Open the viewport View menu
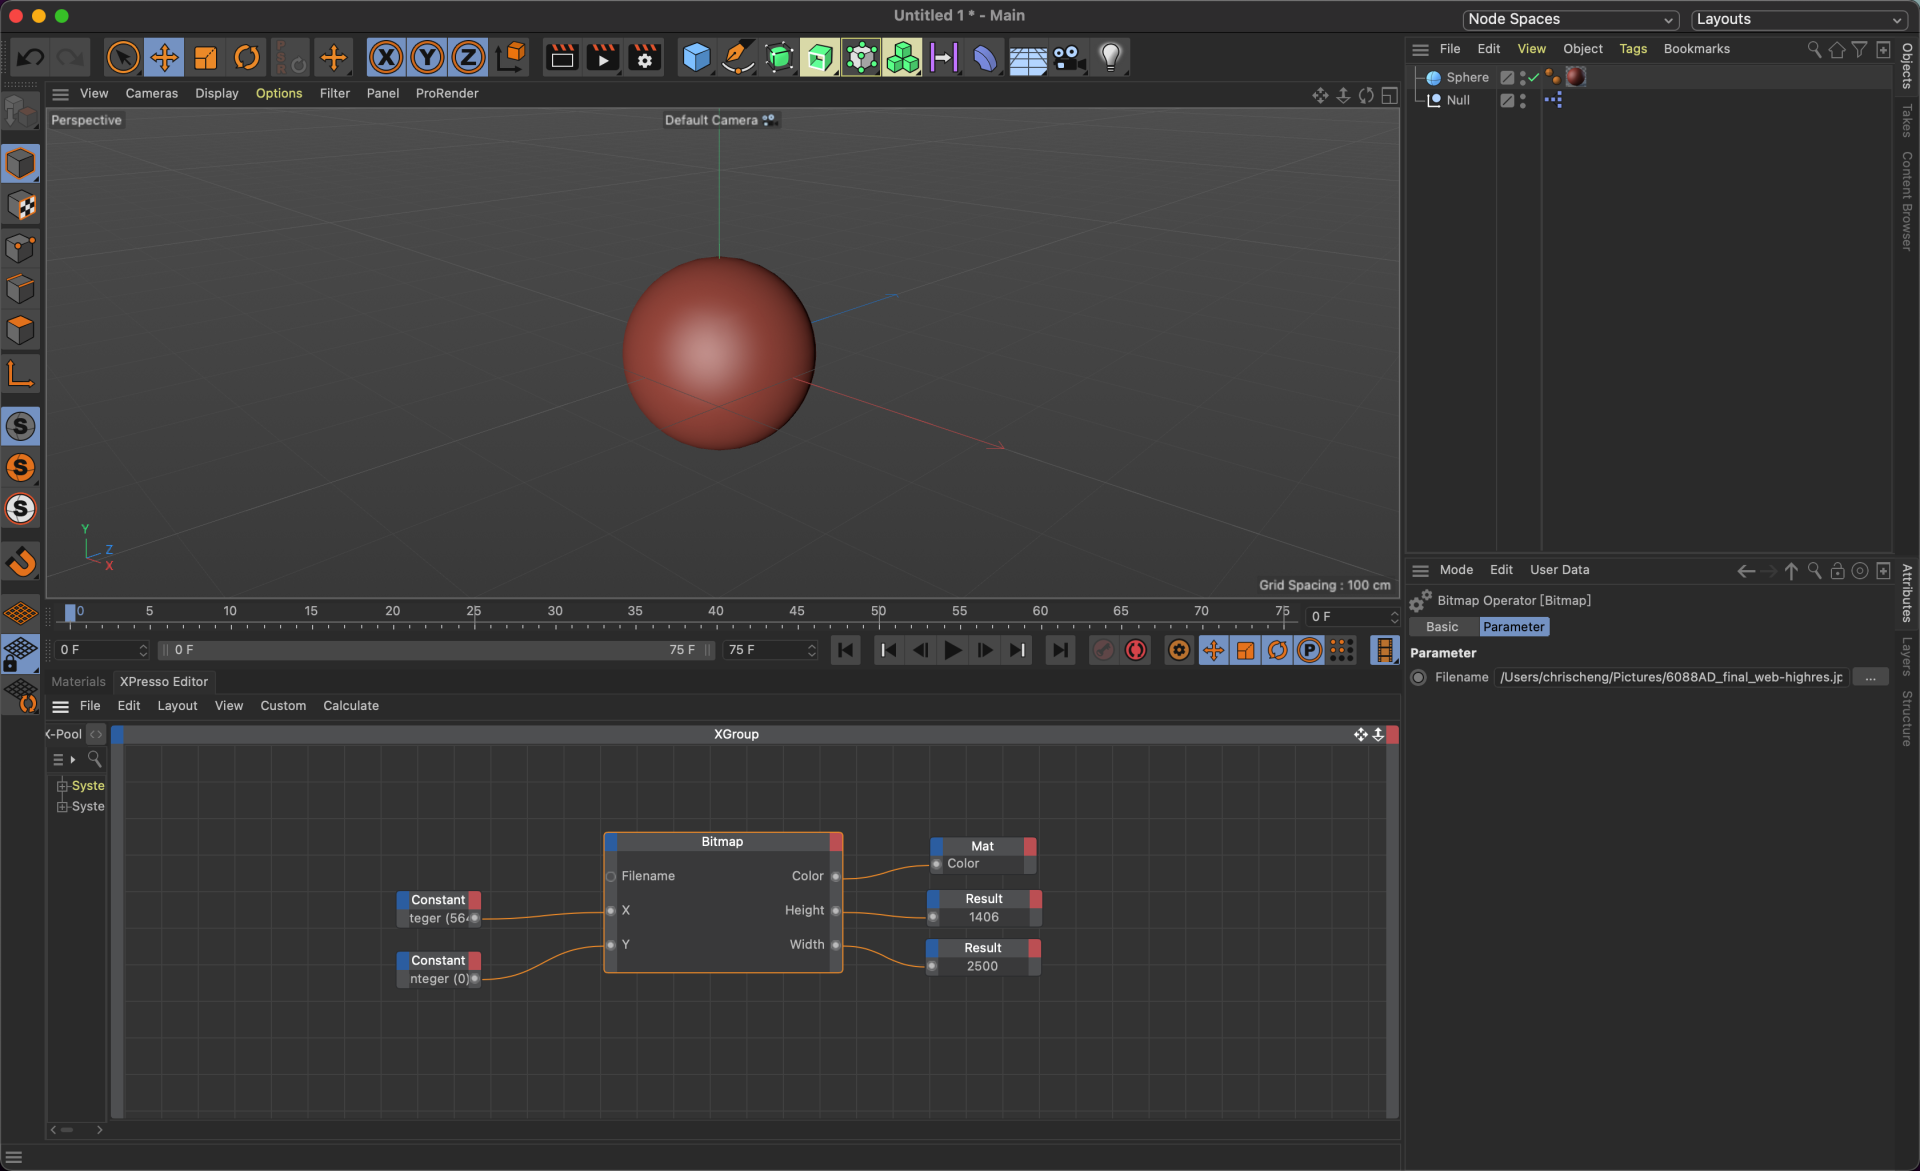This screenshot has width=1920, height=1171. click(x=94, y=93)
